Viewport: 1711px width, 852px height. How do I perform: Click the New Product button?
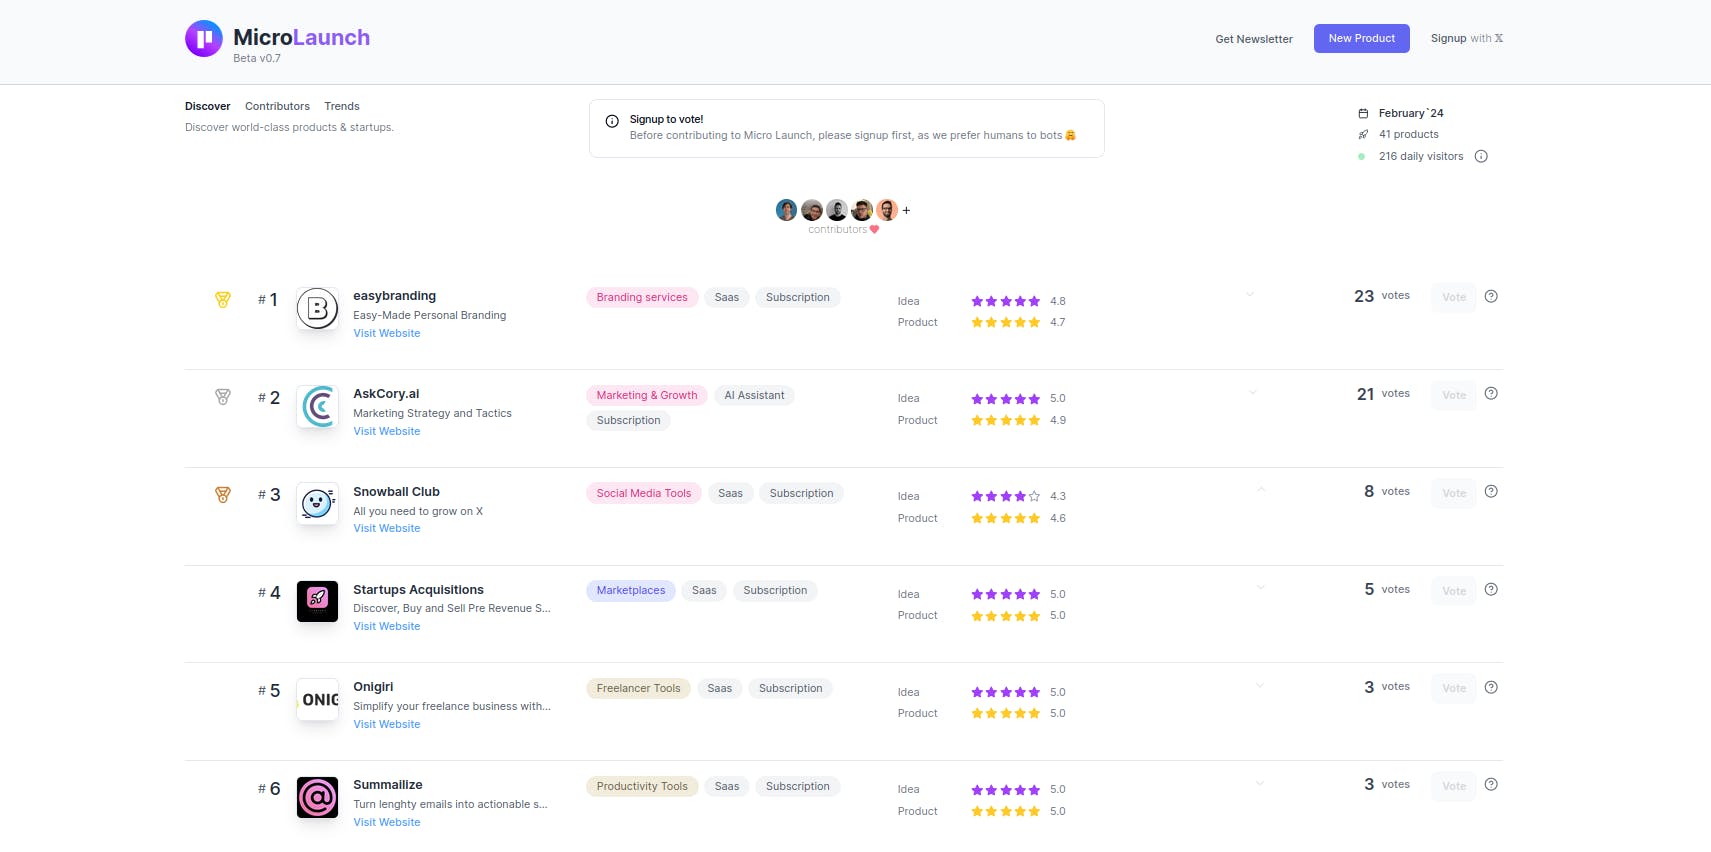(1361, 38)
